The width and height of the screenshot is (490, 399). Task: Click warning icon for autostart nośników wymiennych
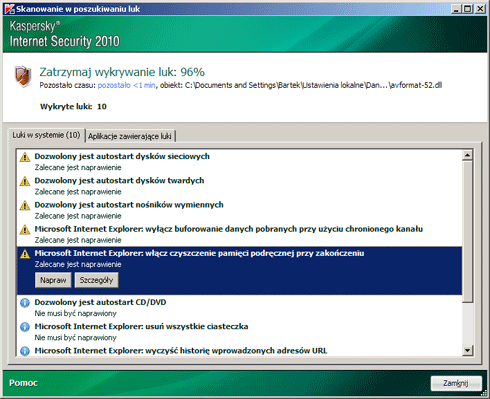[x=25, y=205]
